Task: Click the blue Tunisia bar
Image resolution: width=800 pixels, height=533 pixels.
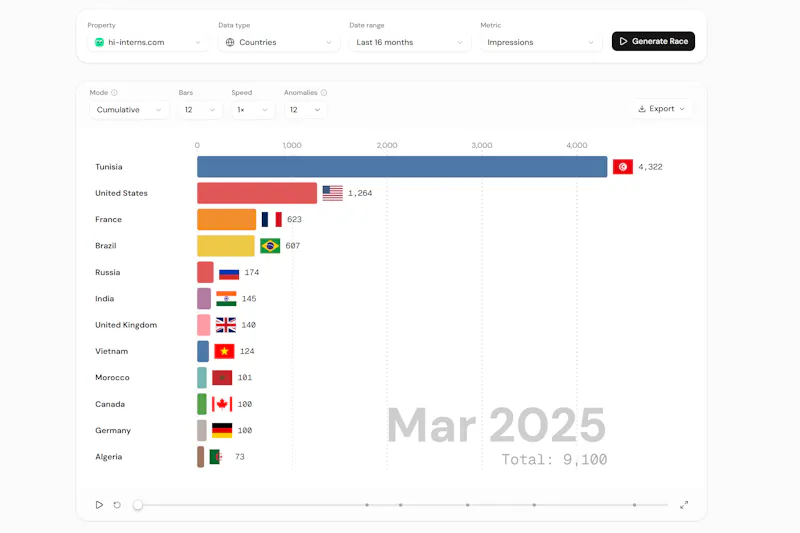Action: [402, 167]
